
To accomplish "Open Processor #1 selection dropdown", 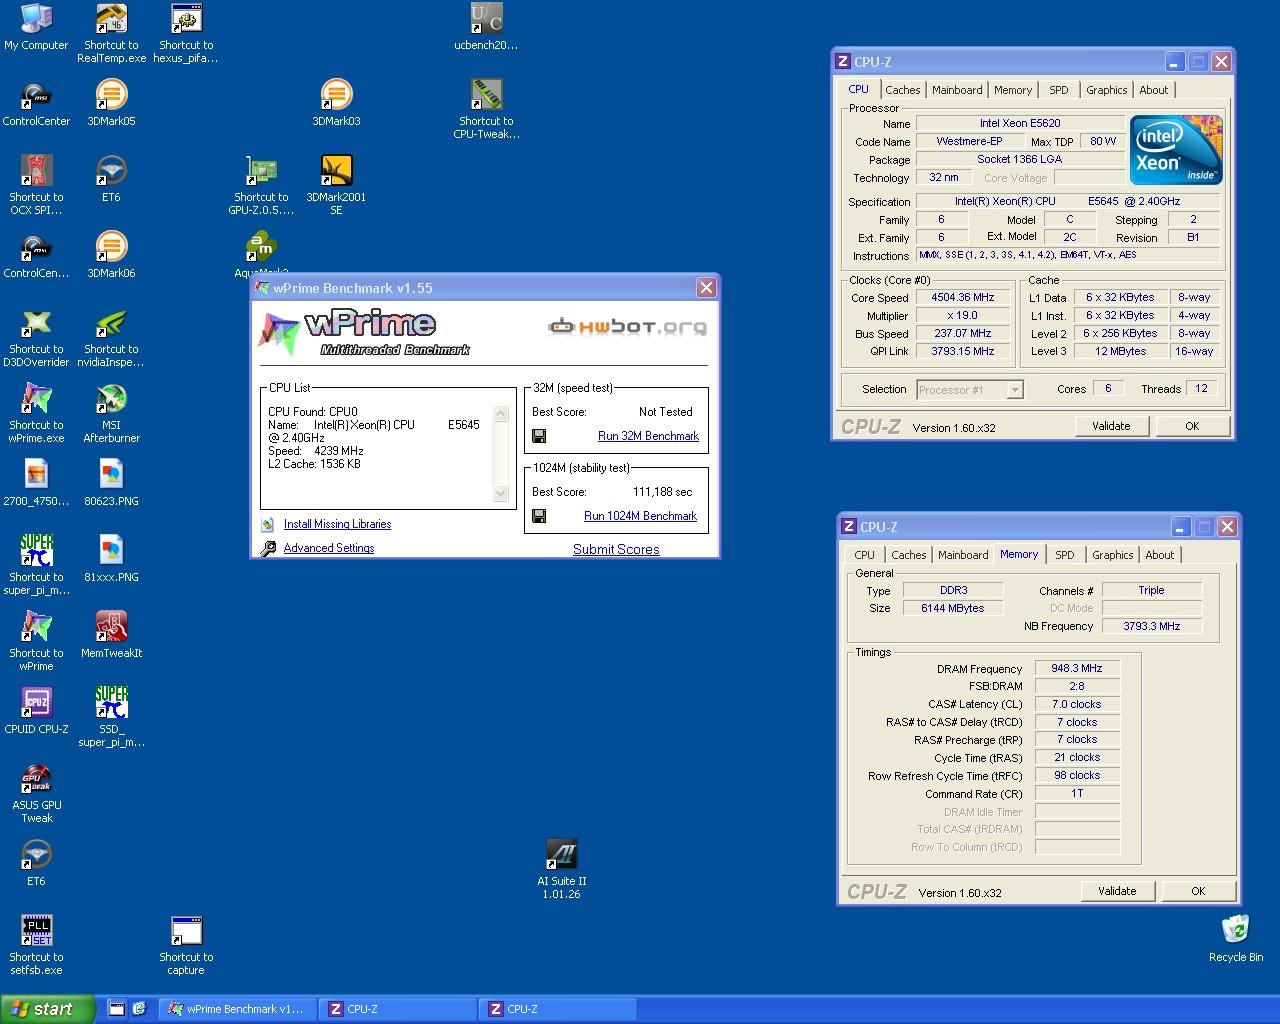I will tap(970, 390).
